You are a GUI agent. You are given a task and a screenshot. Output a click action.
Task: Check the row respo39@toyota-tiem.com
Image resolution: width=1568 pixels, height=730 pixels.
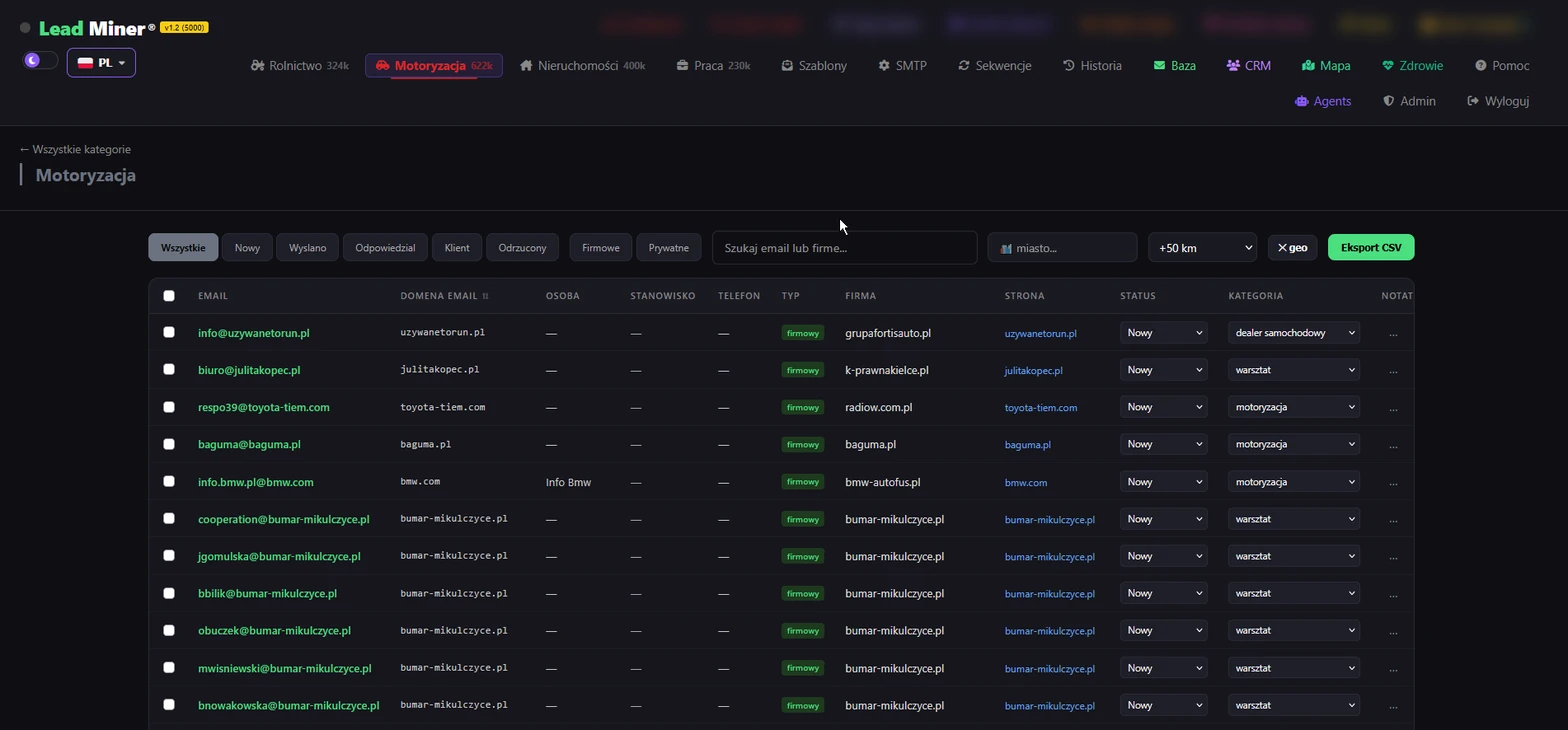(x=169, y=407)
